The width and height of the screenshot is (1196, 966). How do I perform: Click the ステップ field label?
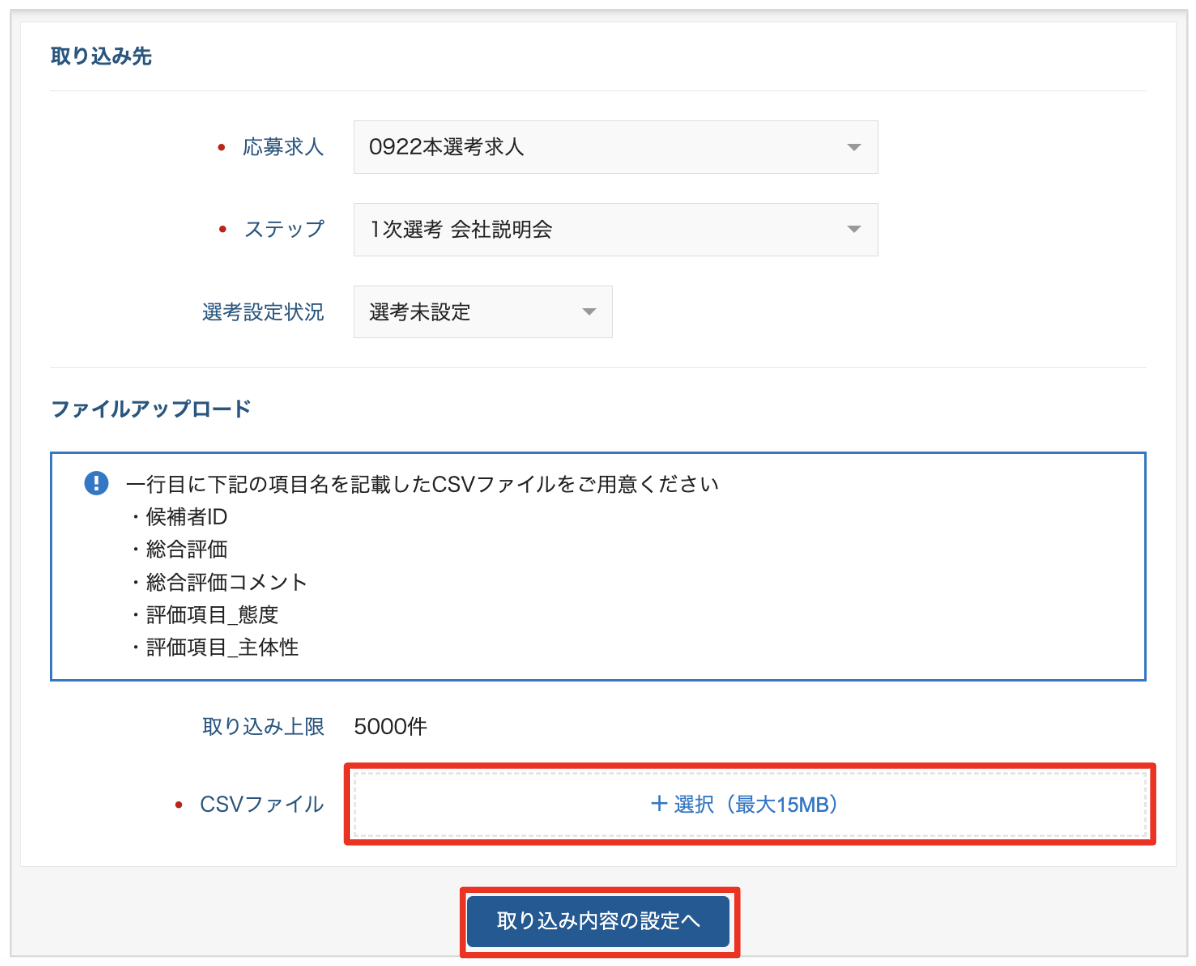click(x=284, y=230)
